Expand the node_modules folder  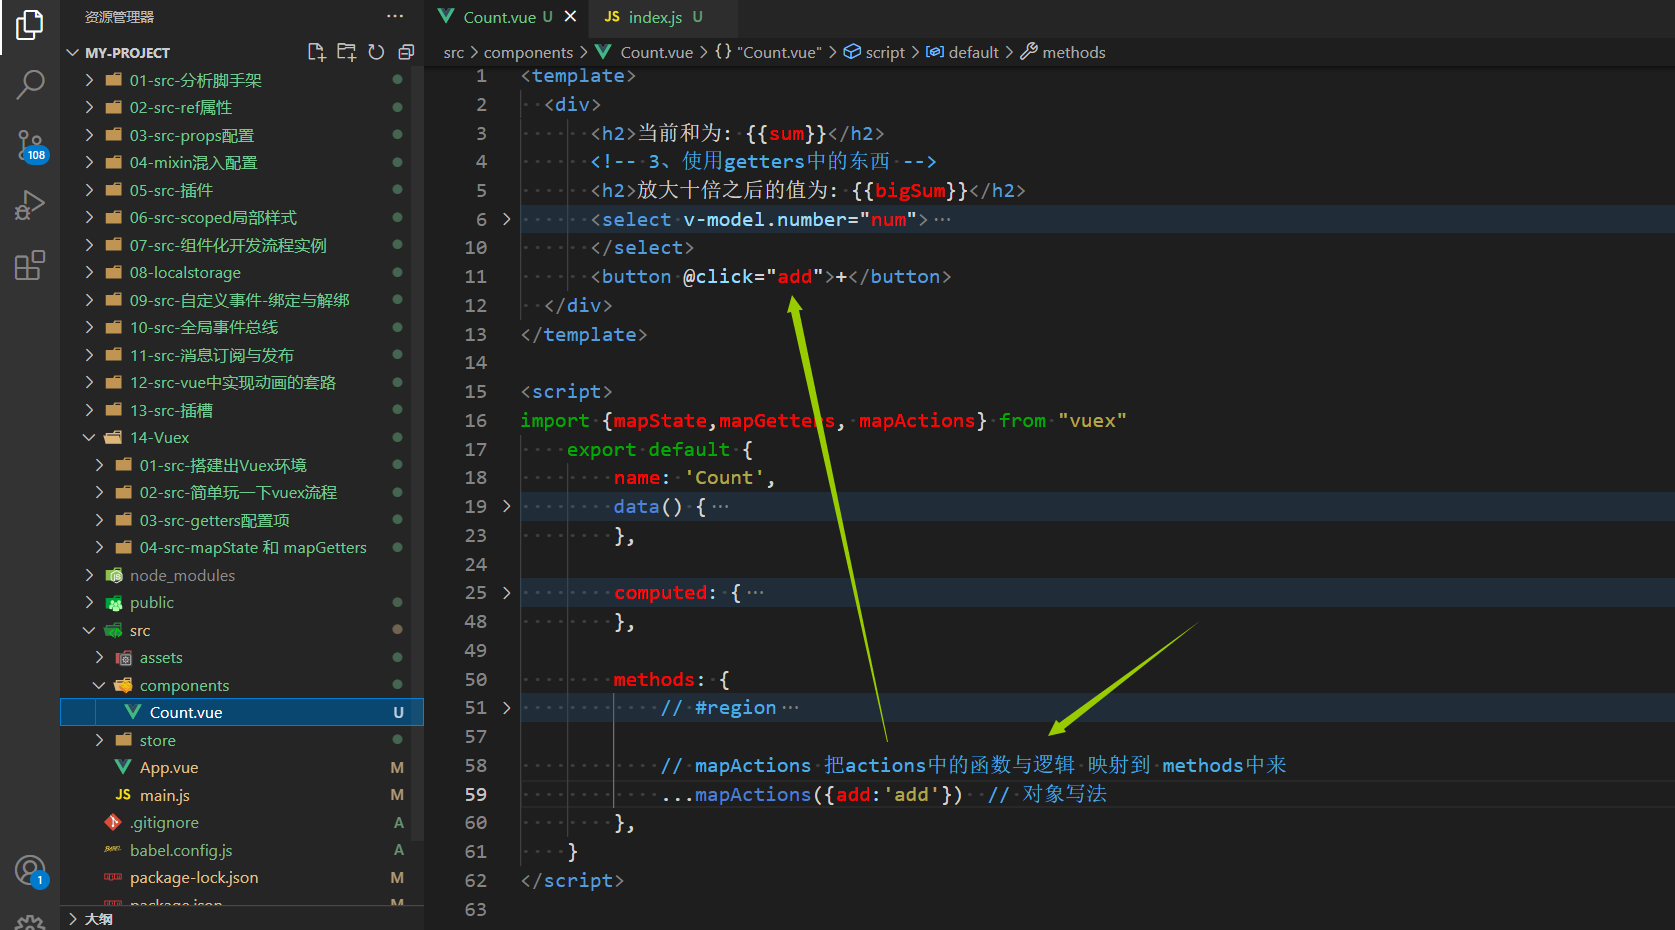click(89, 575)
